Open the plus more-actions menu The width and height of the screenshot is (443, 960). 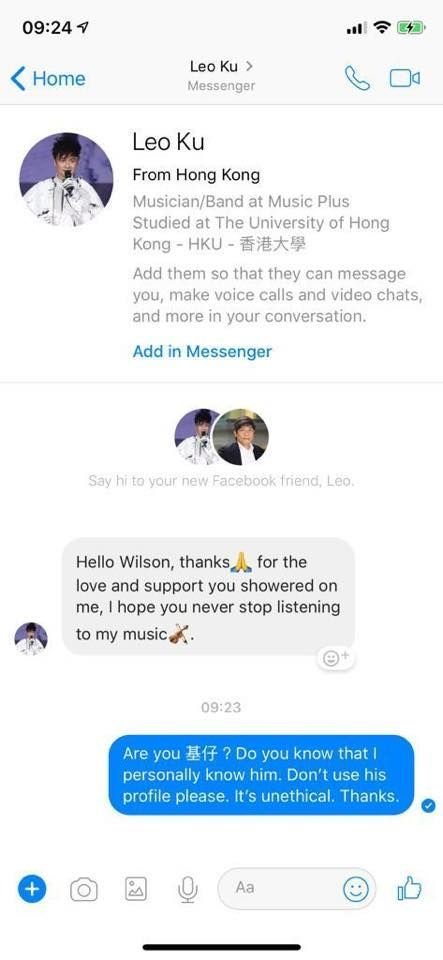(x=32, y=888)
